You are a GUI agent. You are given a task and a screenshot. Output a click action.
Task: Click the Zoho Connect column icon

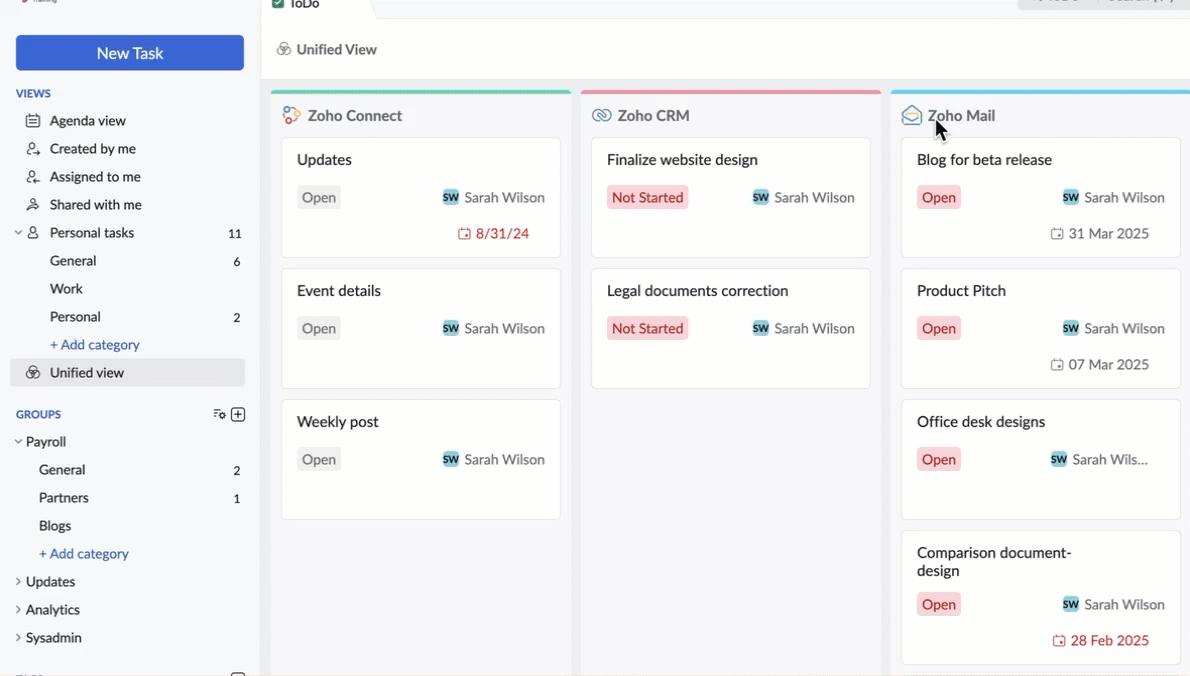[291, 115]
